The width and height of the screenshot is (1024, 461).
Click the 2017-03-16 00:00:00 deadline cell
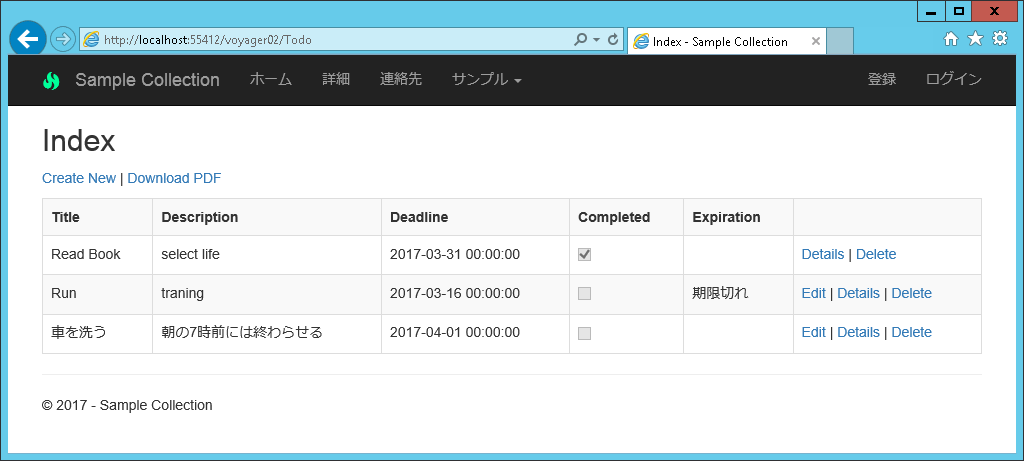coord(475,294)
